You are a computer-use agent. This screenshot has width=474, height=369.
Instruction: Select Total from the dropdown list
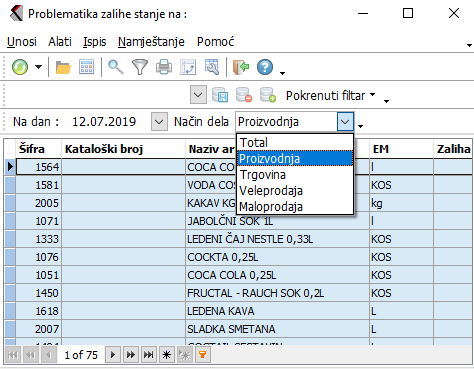point(295,142)
